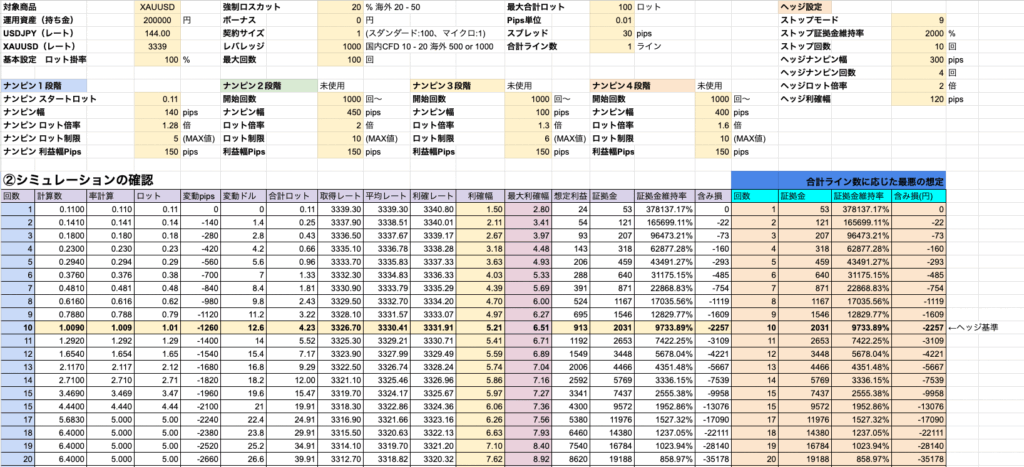Select the 利確レート cell 3331.91
1024x467 pixels.
click(x=433, y=327)
